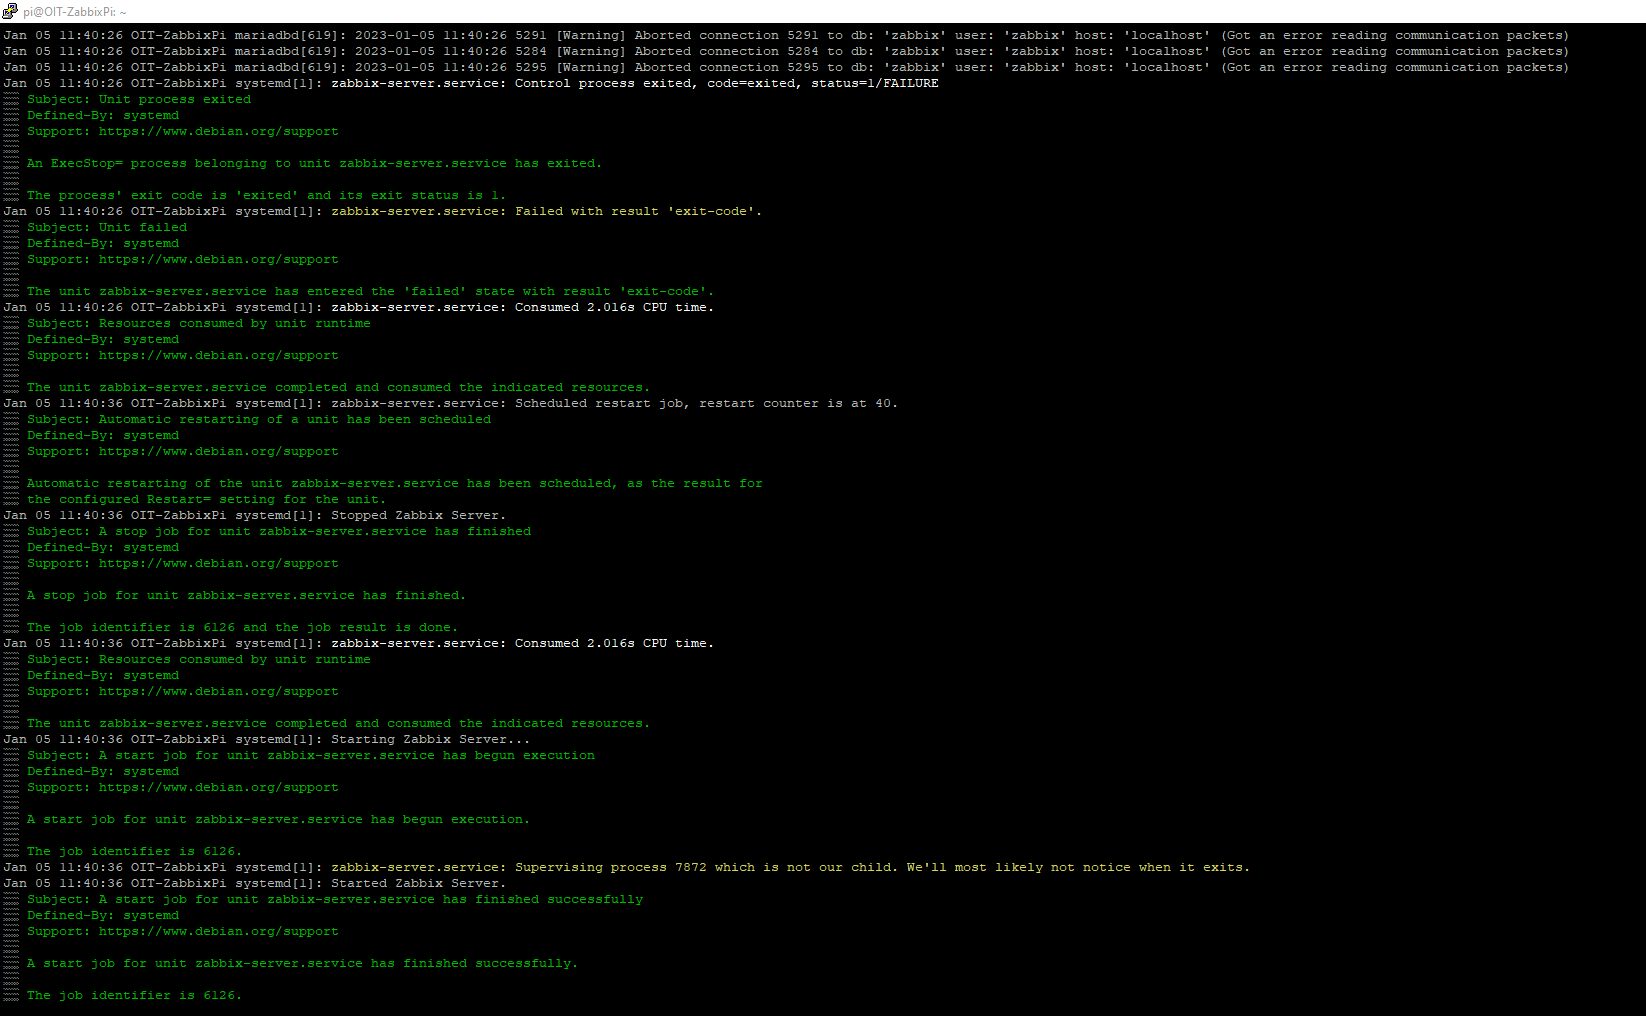Select 'the configured Restart= setting for the unit.'
1646x1016 pixels.
tap(206, 499)
